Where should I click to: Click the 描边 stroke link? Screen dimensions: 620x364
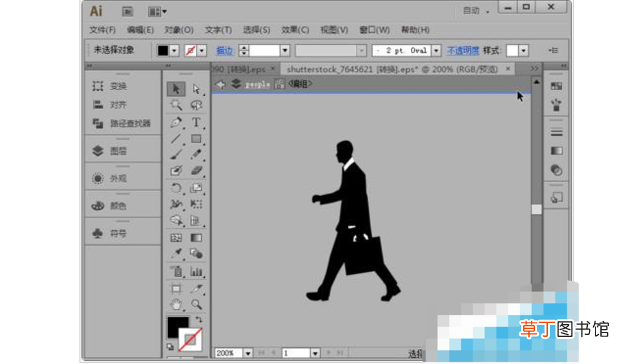pyautogui.click(x=224, y=51)
